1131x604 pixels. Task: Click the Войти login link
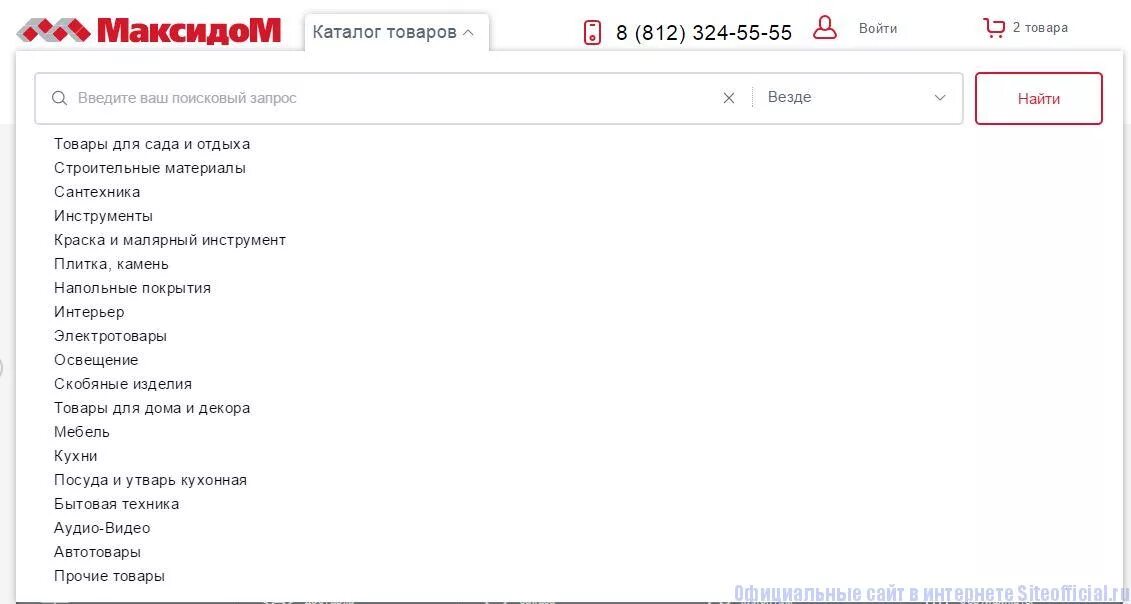[878, 29]
